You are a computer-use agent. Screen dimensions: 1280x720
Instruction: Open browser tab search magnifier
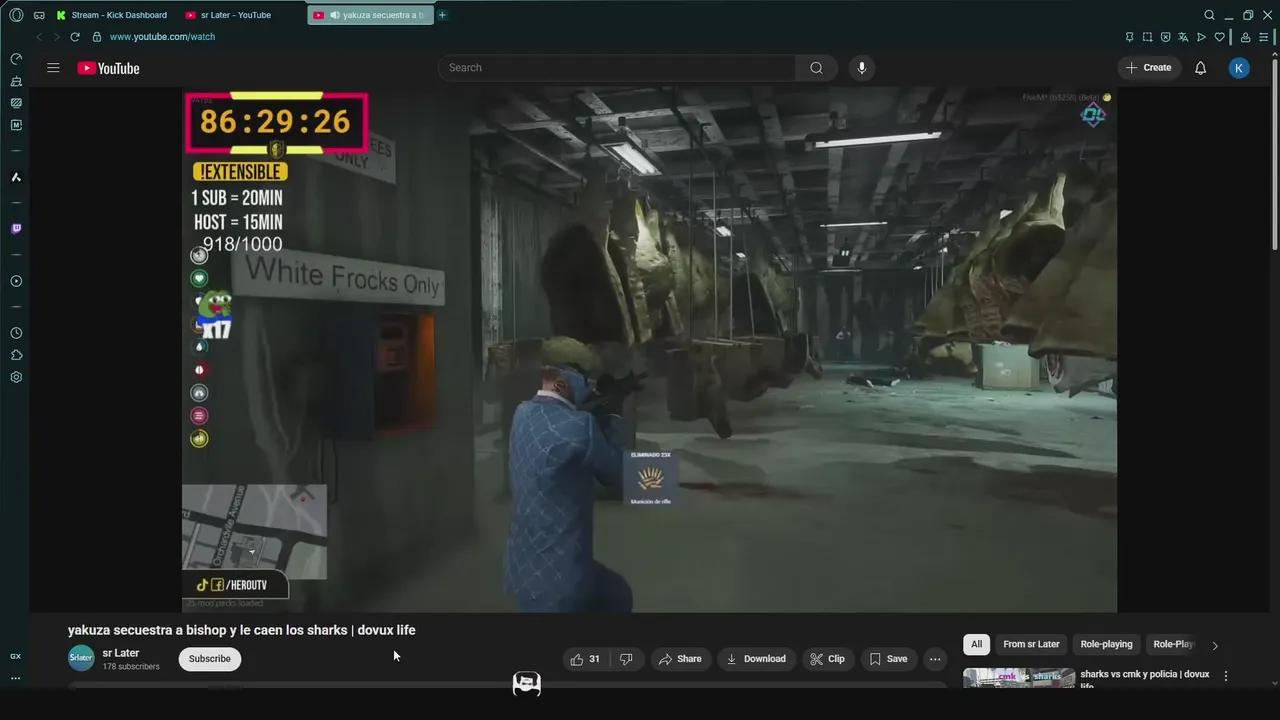1209,15
